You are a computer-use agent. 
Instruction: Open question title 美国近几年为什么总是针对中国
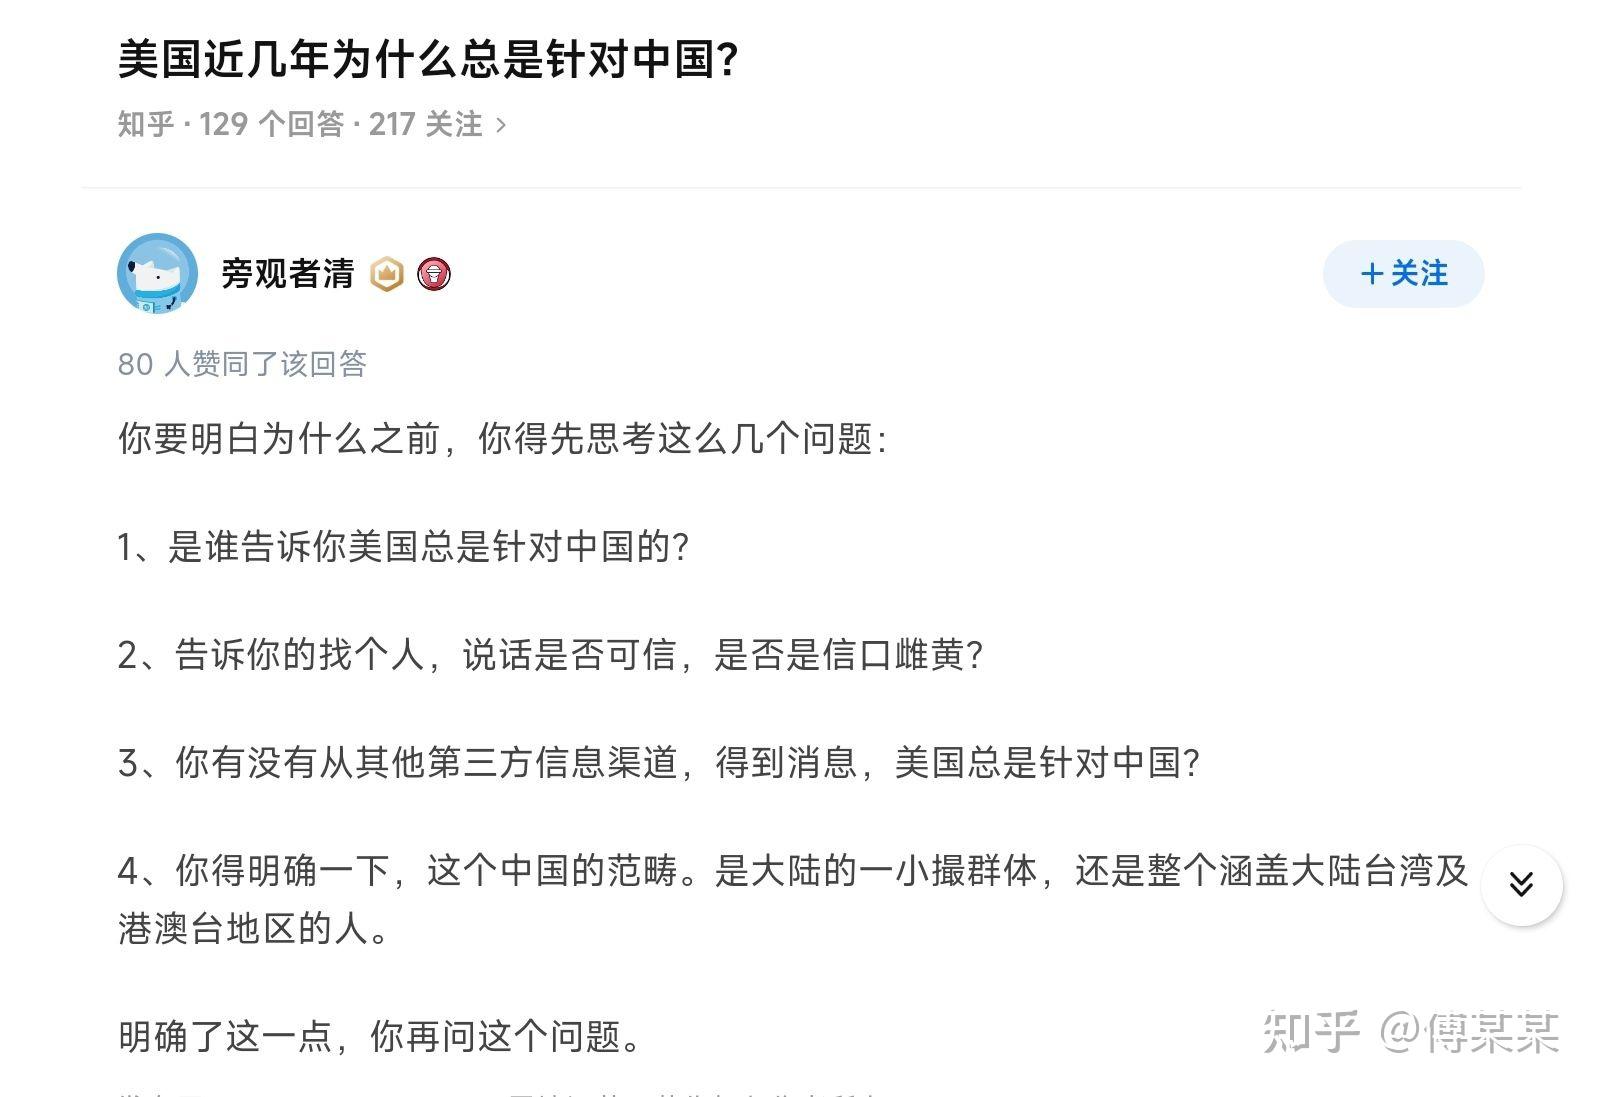[429, 60]
